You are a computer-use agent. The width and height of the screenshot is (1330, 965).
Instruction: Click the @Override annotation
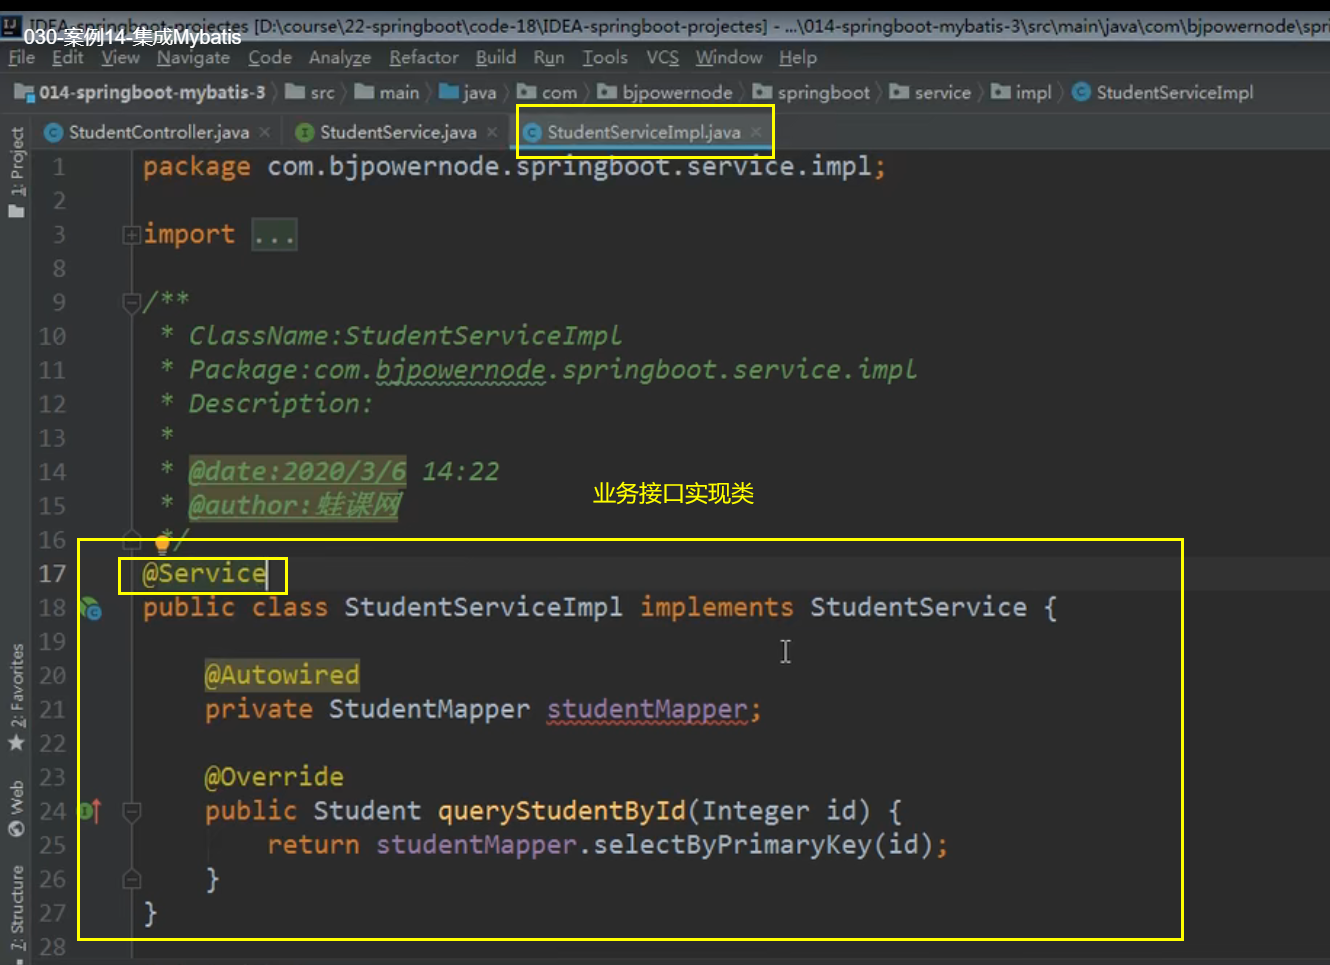pos(274,777)
